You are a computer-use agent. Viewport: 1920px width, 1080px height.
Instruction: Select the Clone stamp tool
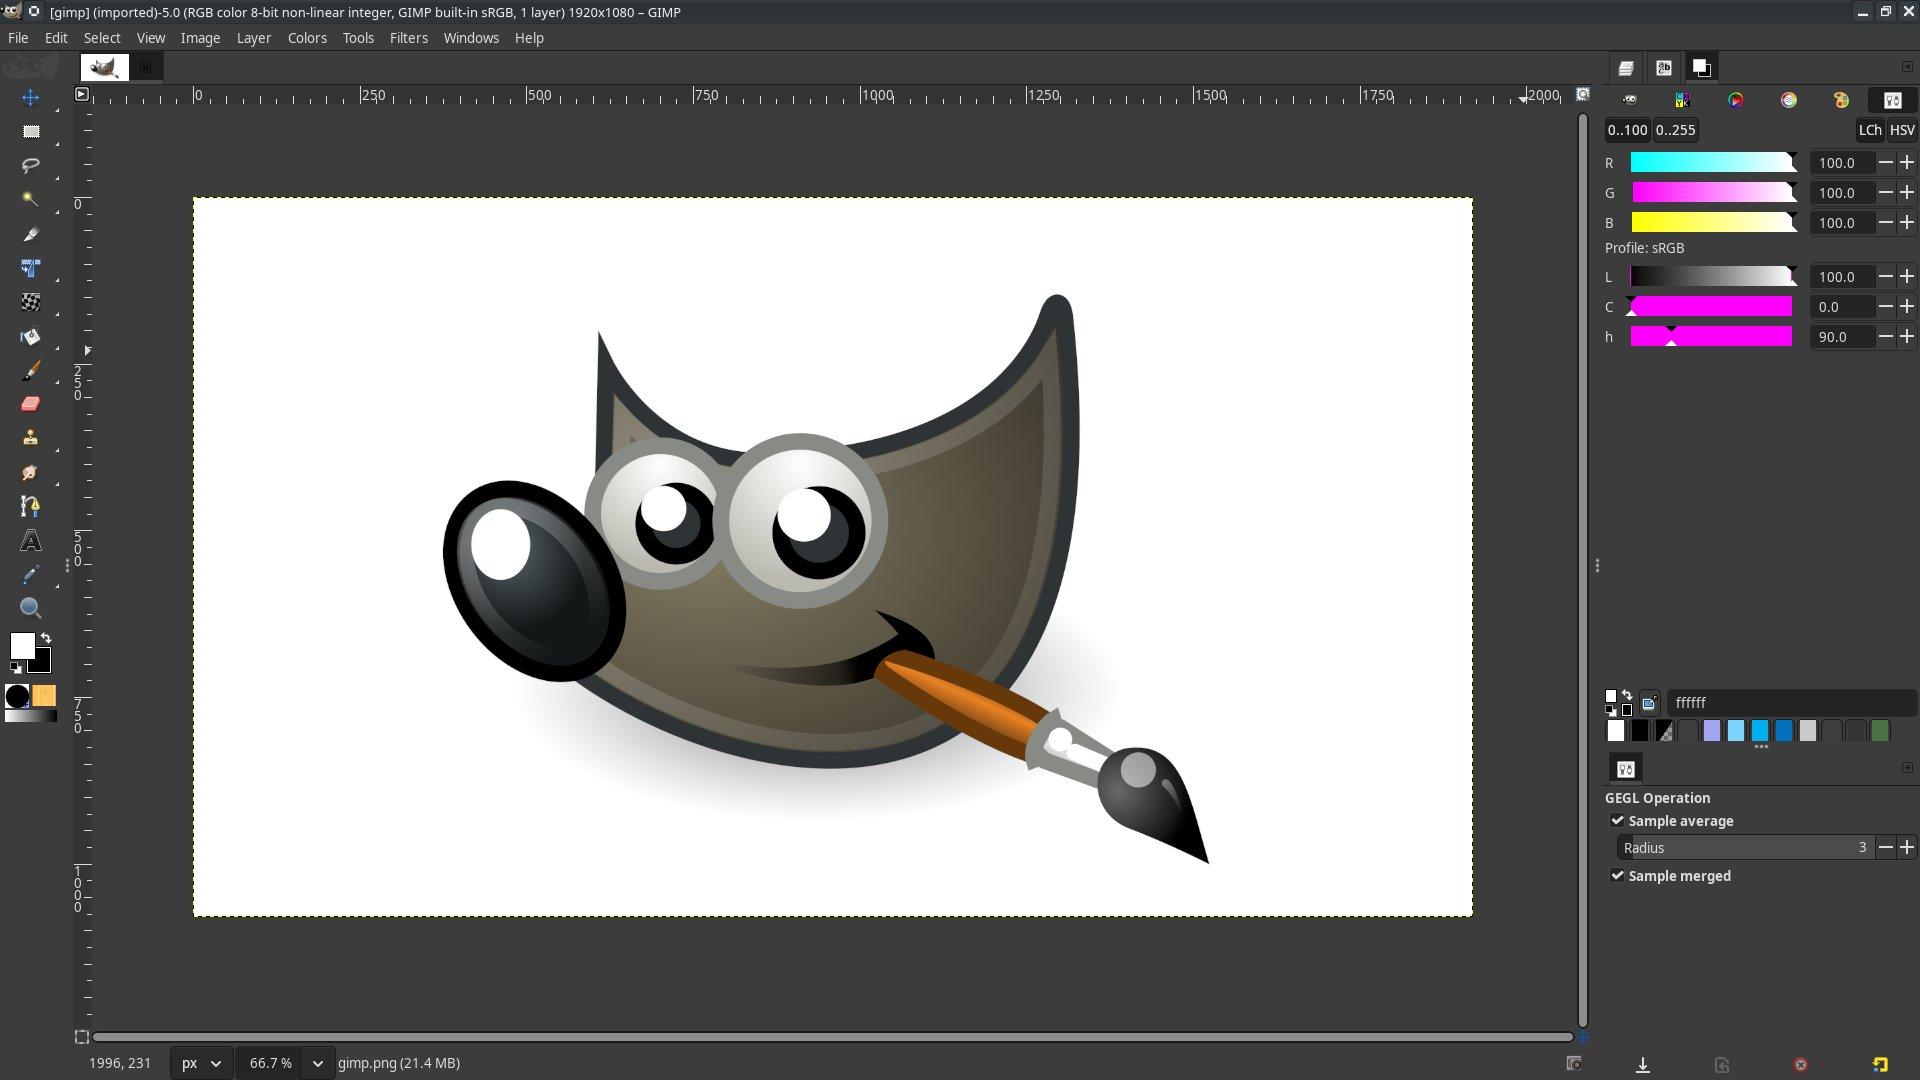point(30,438)
